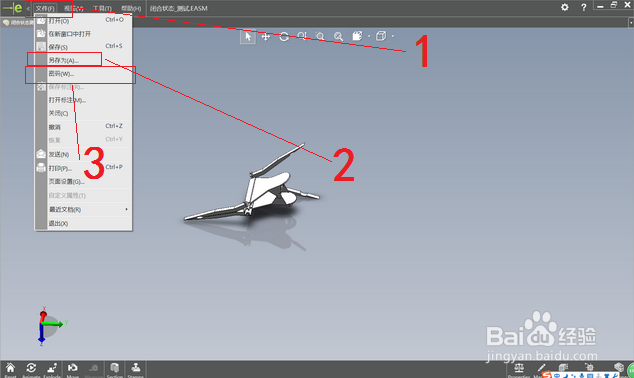Click the Sogou input method icon
Image resolution: width=634 pixels, height=378 pixels.
click(546, 375)
